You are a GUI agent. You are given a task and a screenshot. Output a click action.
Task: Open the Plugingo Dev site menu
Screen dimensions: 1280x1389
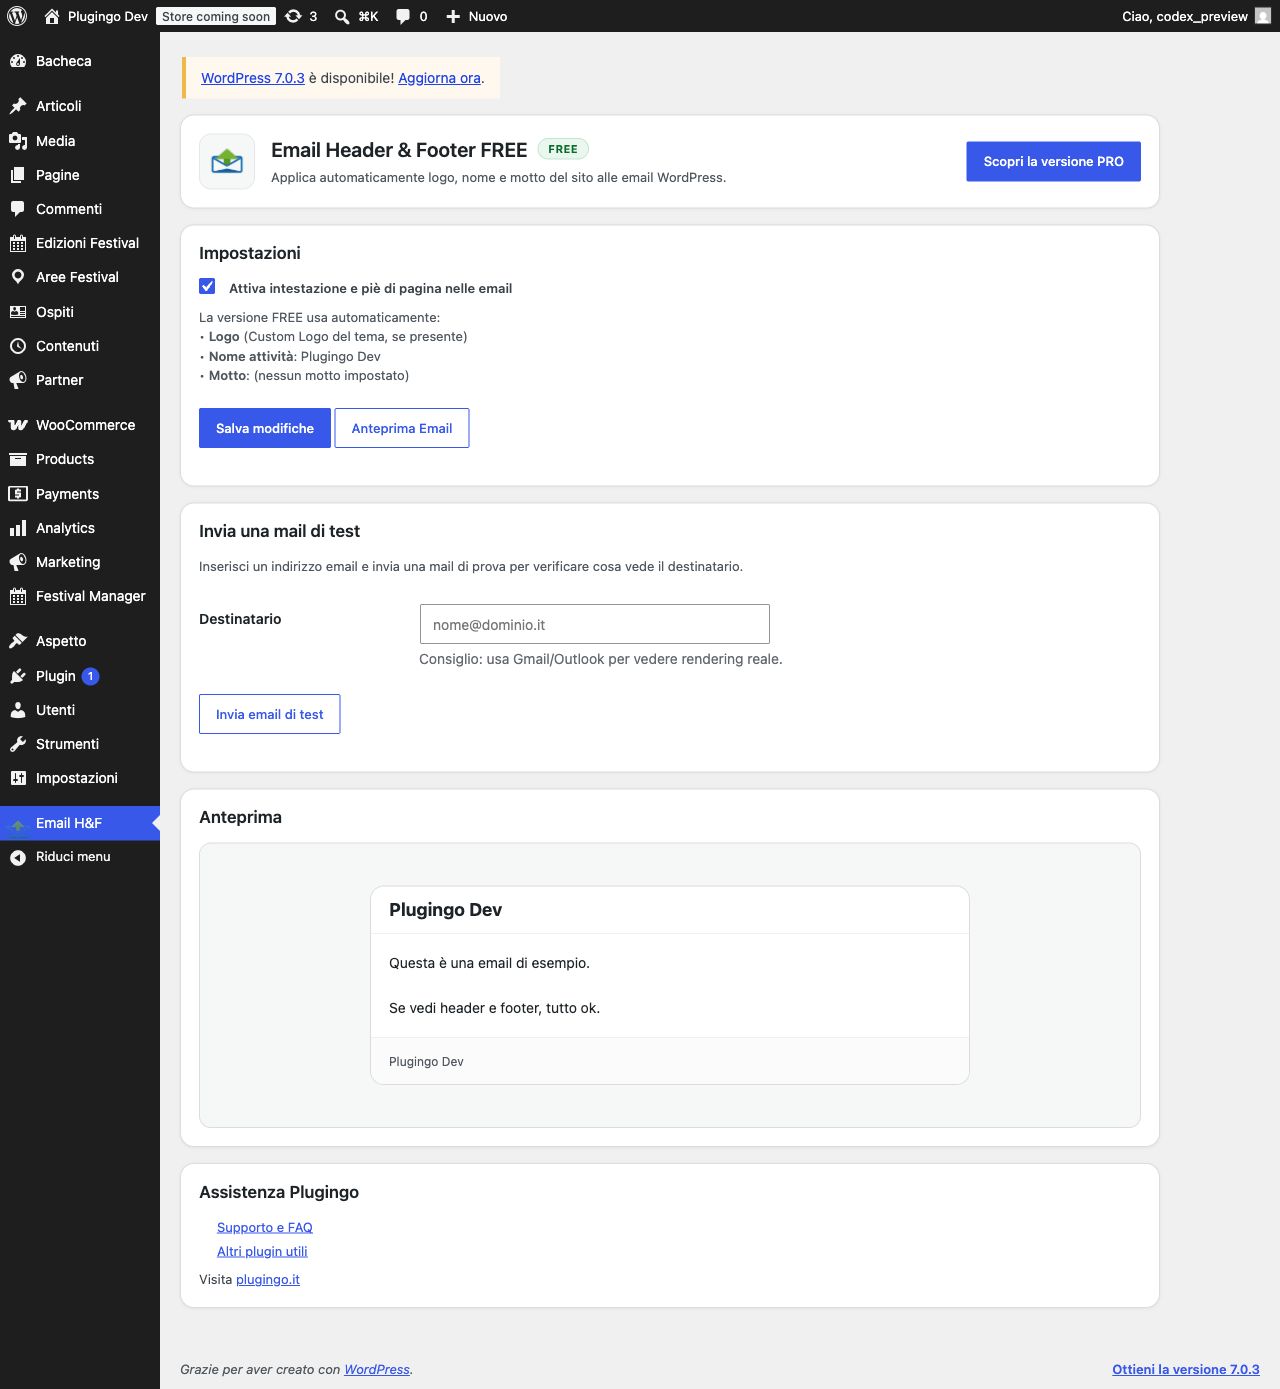96,16
